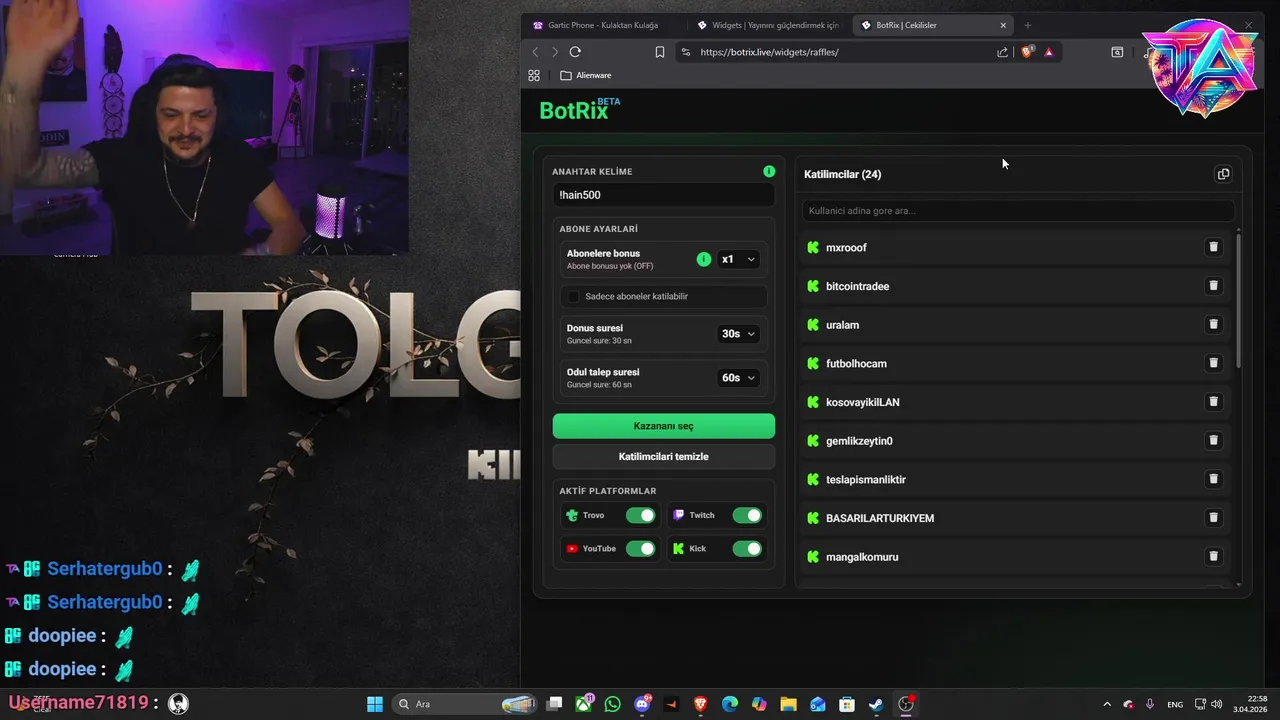1280x720 pixels.
Task: Open a new browser tab
Action: tap(1027, 25)
